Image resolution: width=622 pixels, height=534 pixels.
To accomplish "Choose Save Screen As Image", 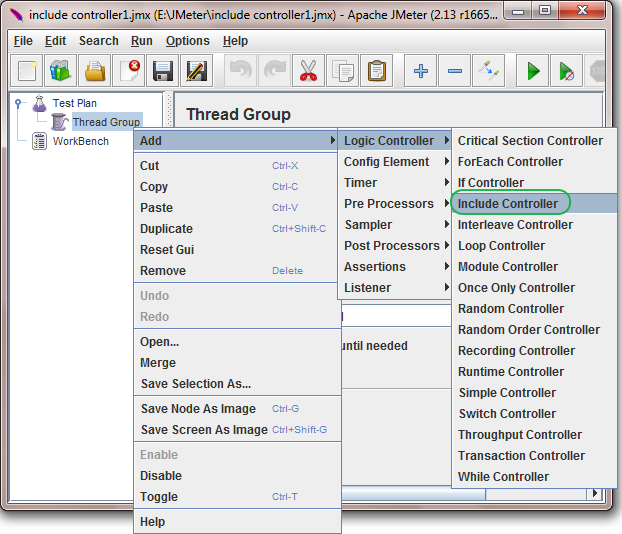I will pos(237,430).
